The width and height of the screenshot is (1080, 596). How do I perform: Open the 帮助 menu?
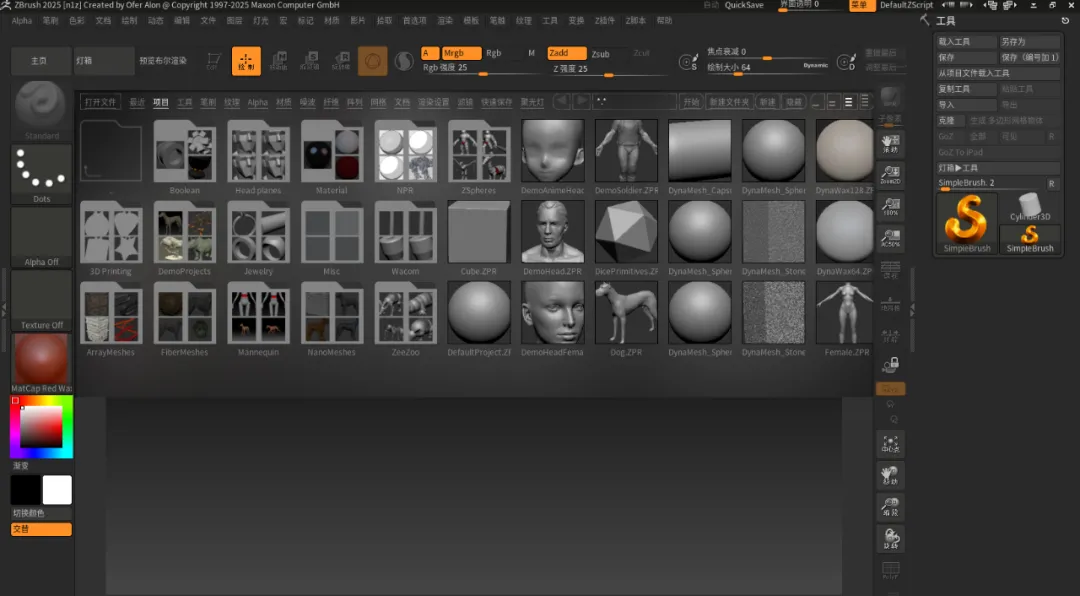click(664, 21)
